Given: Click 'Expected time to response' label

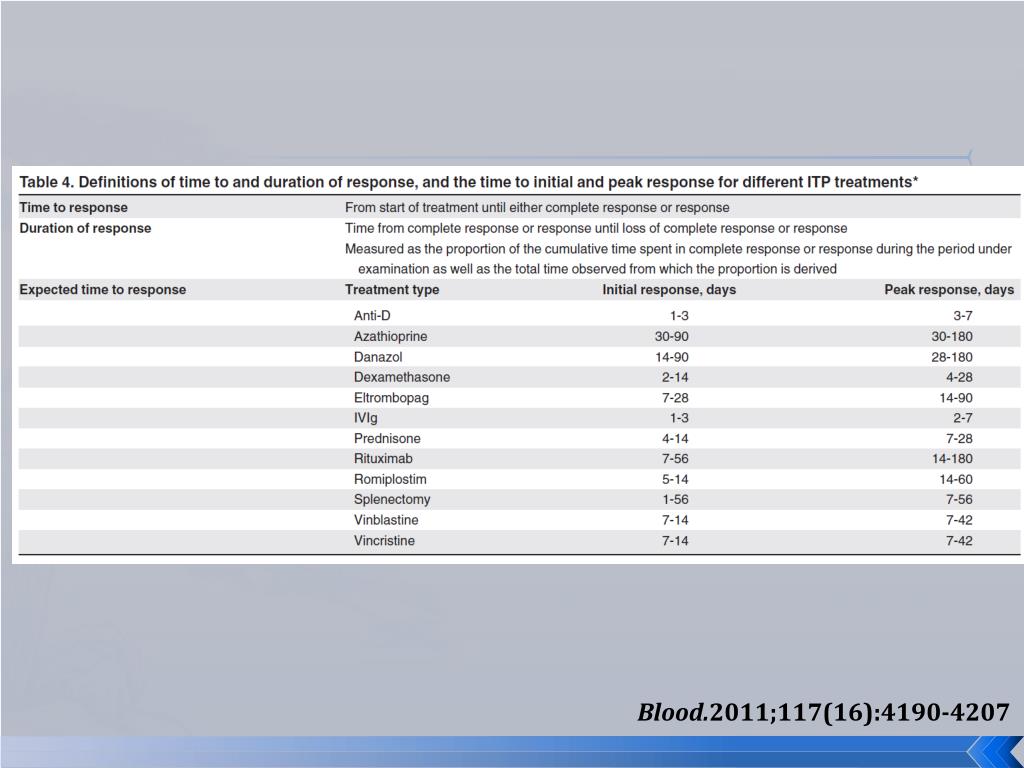Looking at the screenshot, I should point(103,289).
